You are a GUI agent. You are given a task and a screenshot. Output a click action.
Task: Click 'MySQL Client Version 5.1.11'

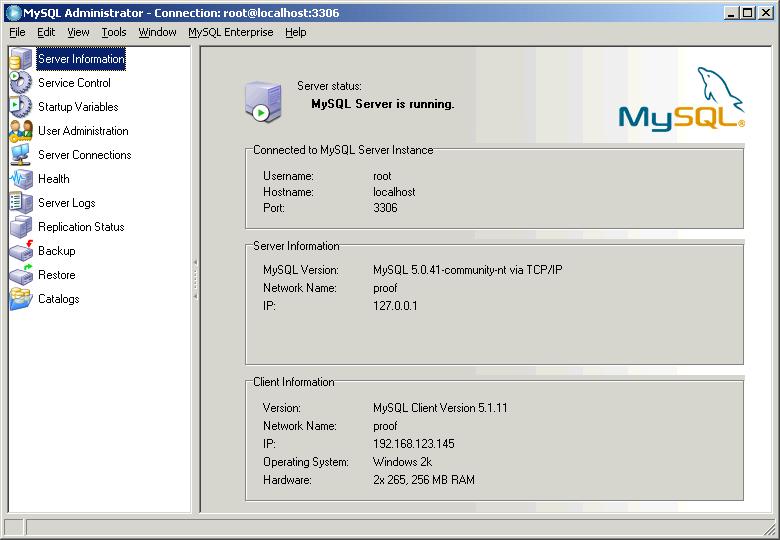point(440,408)
